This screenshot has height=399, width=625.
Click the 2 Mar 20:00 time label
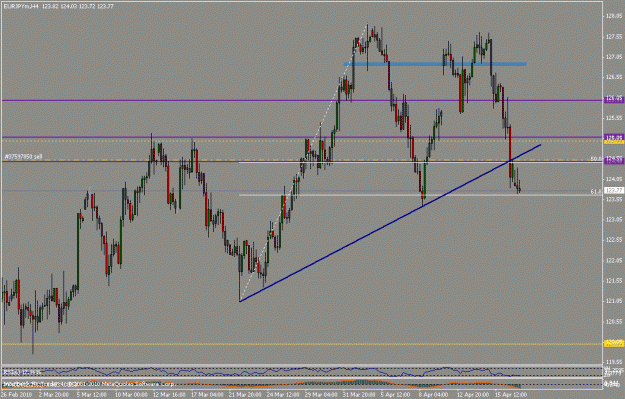click(x=53, y=395)
